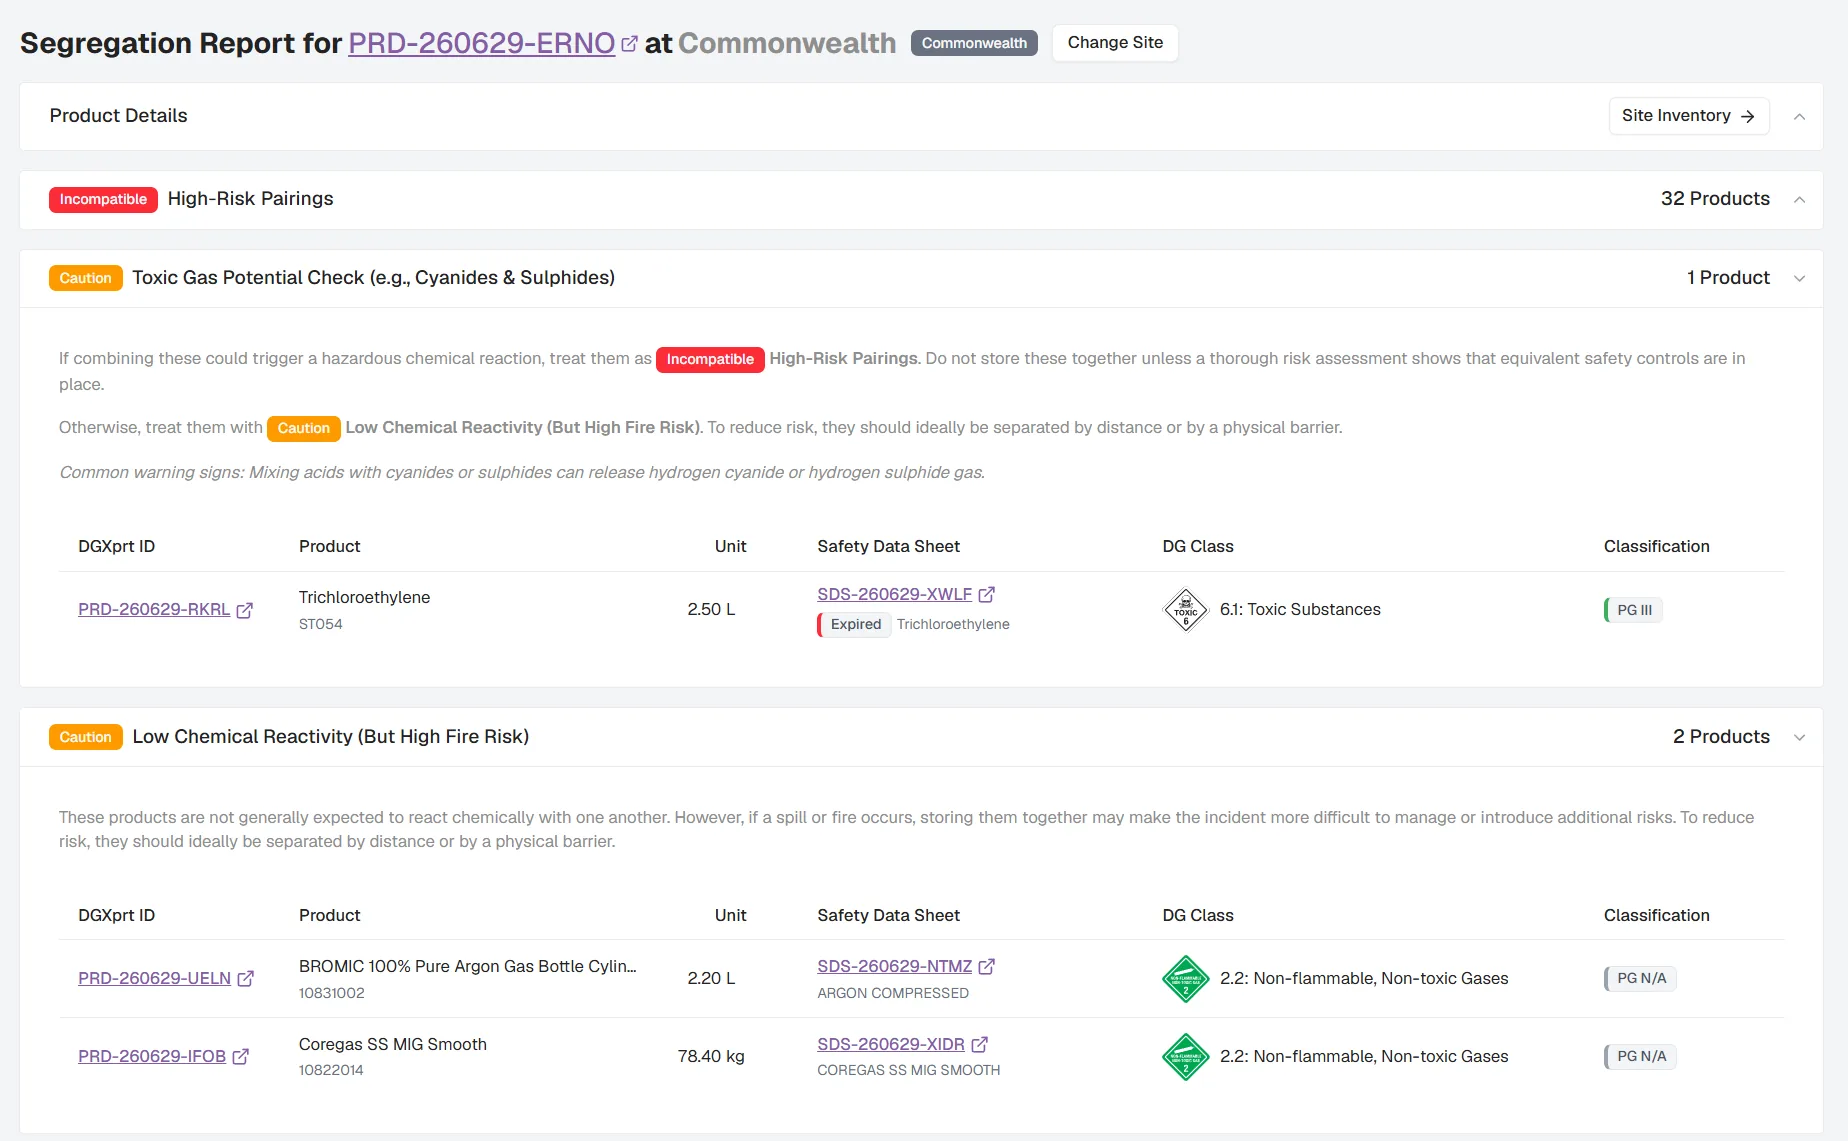Click the '2.20 L' unit value
The image size is (1848, 1141).
tap(711, 978)
